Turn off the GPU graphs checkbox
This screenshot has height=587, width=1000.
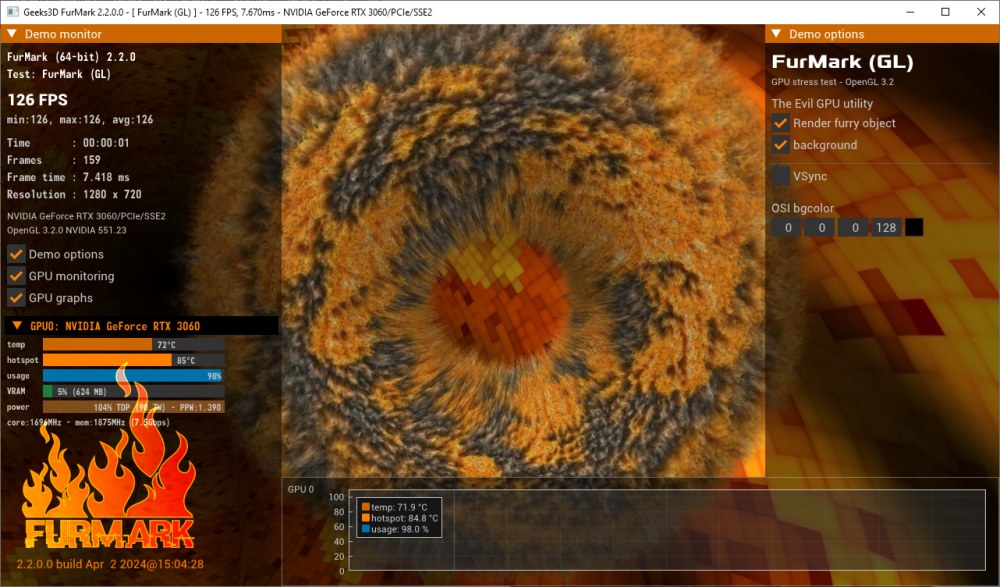click(x=16, y=297)
